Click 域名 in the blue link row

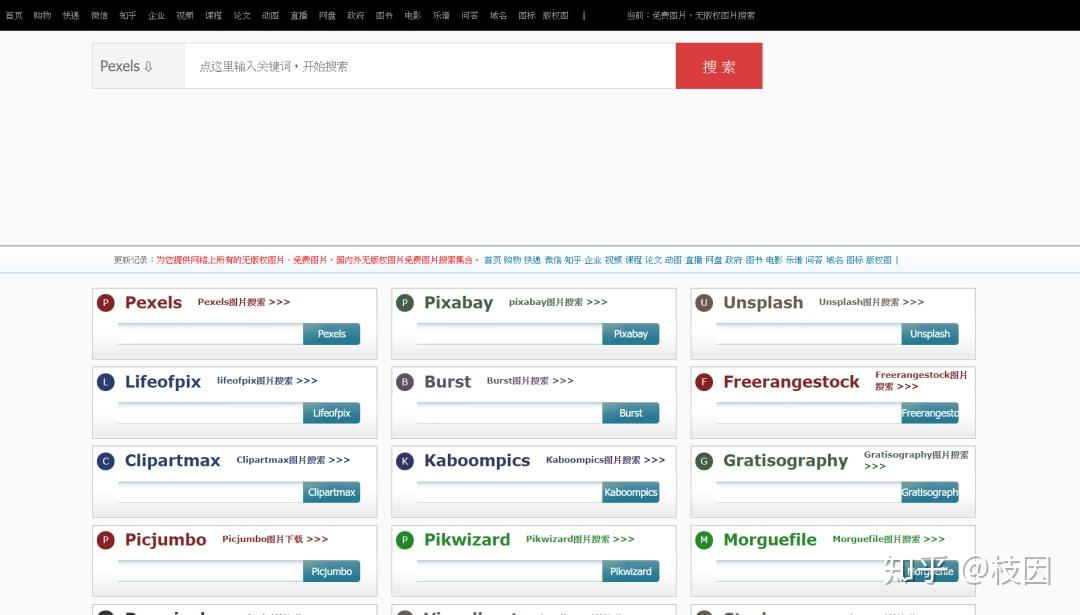coord(834,260)
